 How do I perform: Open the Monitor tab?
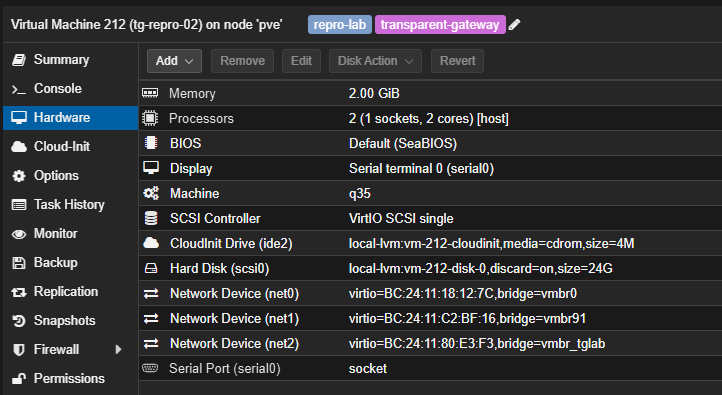tap(70, 233)
